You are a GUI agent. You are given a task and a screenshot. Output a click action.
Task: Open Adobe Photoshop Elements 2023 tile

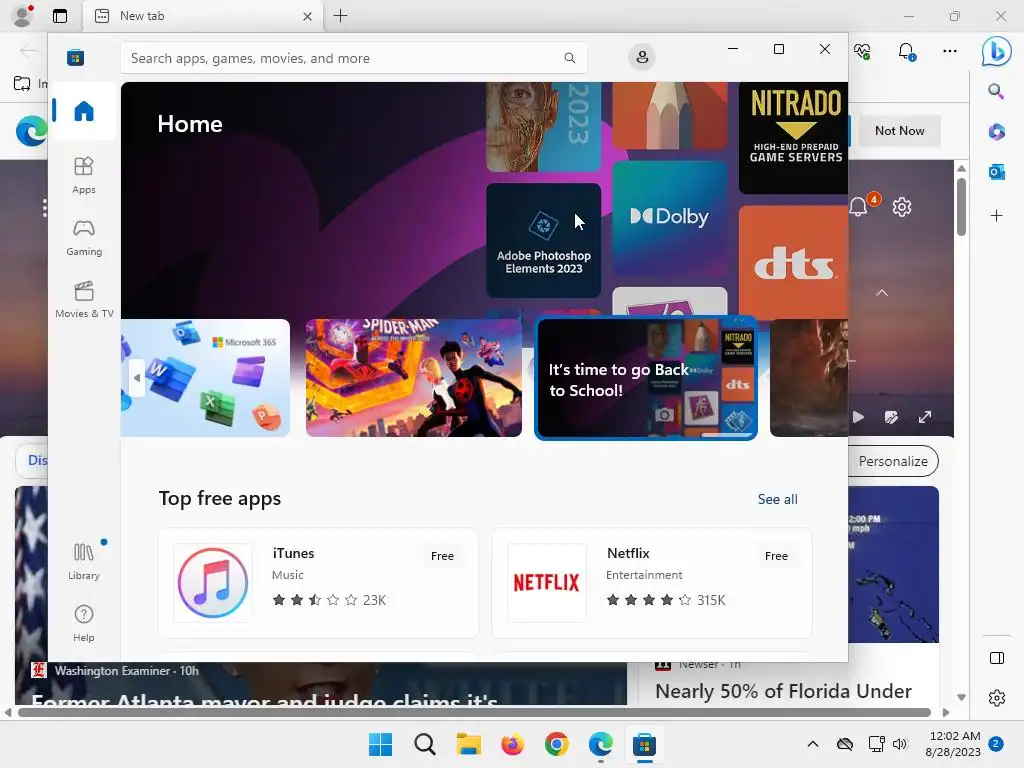click(543, 240)
